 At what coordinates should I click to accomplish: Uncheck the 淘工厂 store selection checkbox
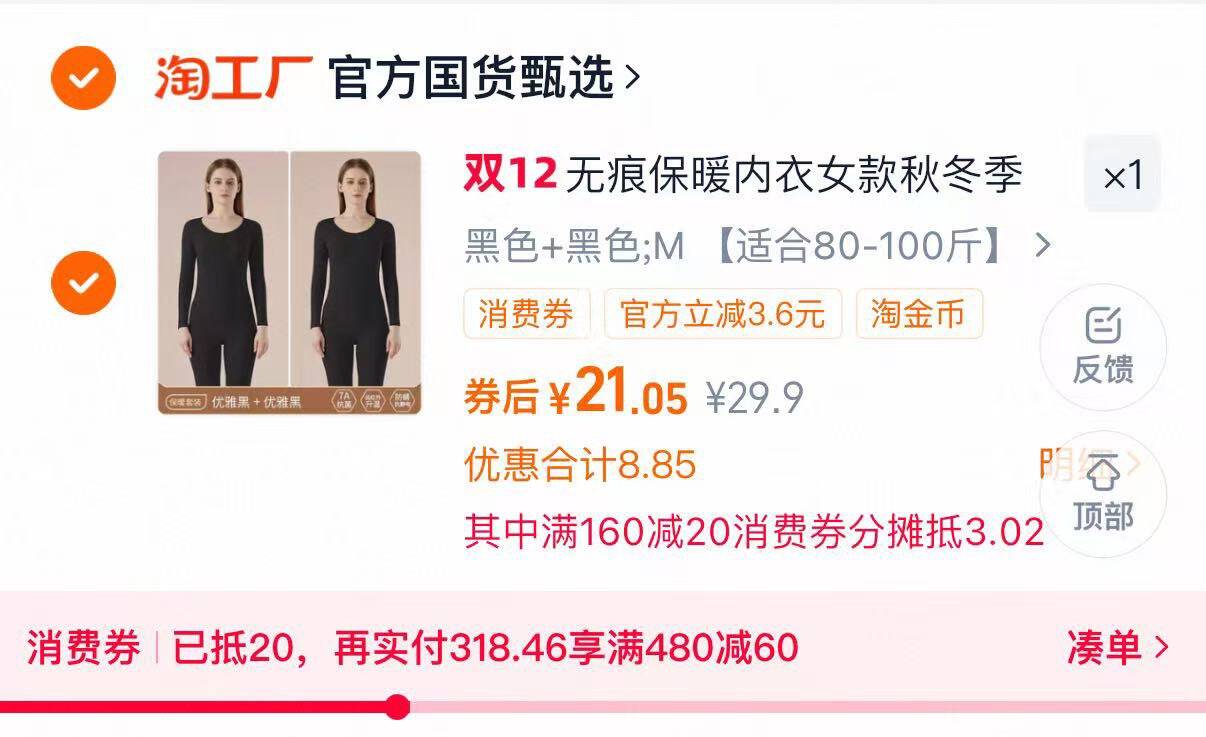click(x=84, y=77)
